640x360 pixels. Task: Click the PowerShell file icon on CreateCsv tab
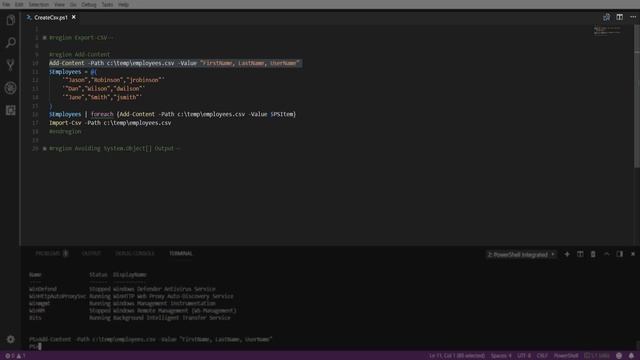pyautogui.click(x=29, y=18)
